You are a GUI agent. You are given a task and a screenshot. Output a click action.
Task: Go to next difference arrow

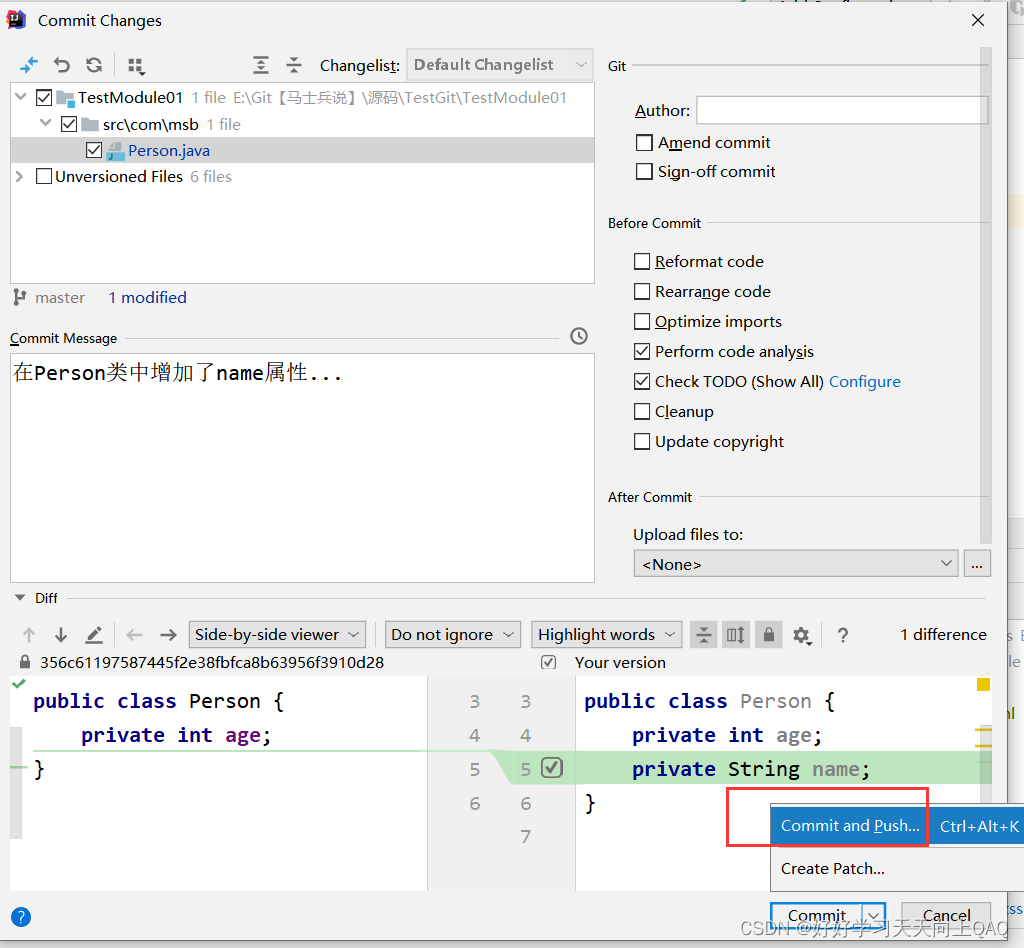point(61,635)
